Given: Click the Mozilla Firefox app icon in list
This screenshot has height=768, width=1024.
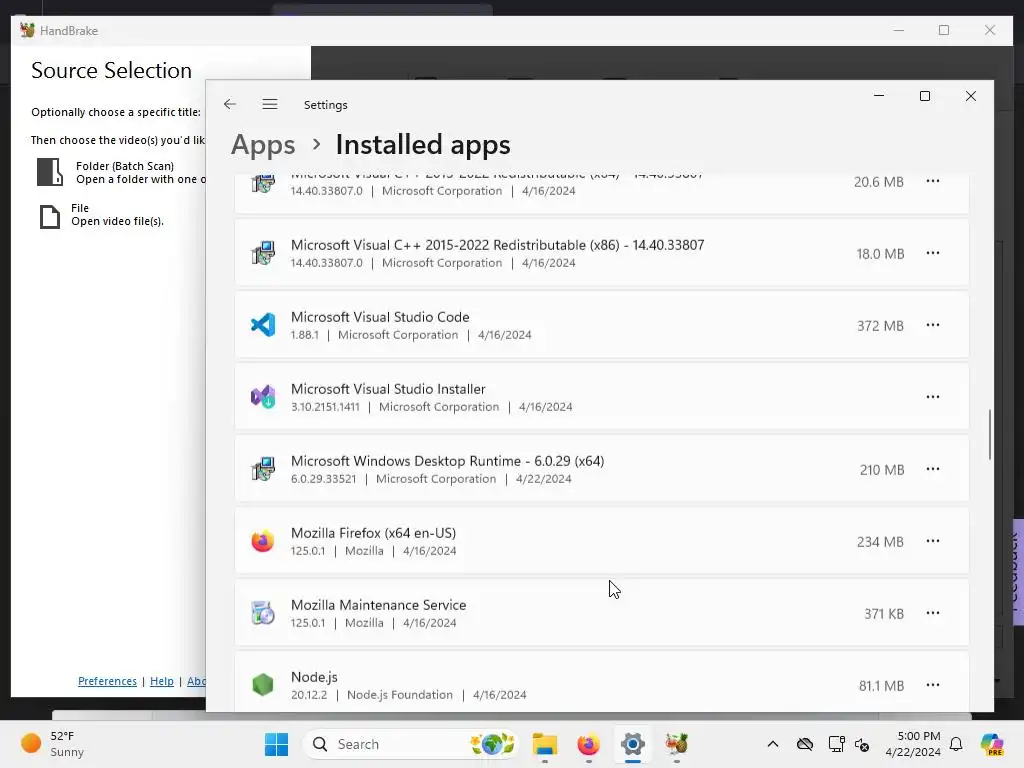Looking at the screenshot, I should point(263,541).
